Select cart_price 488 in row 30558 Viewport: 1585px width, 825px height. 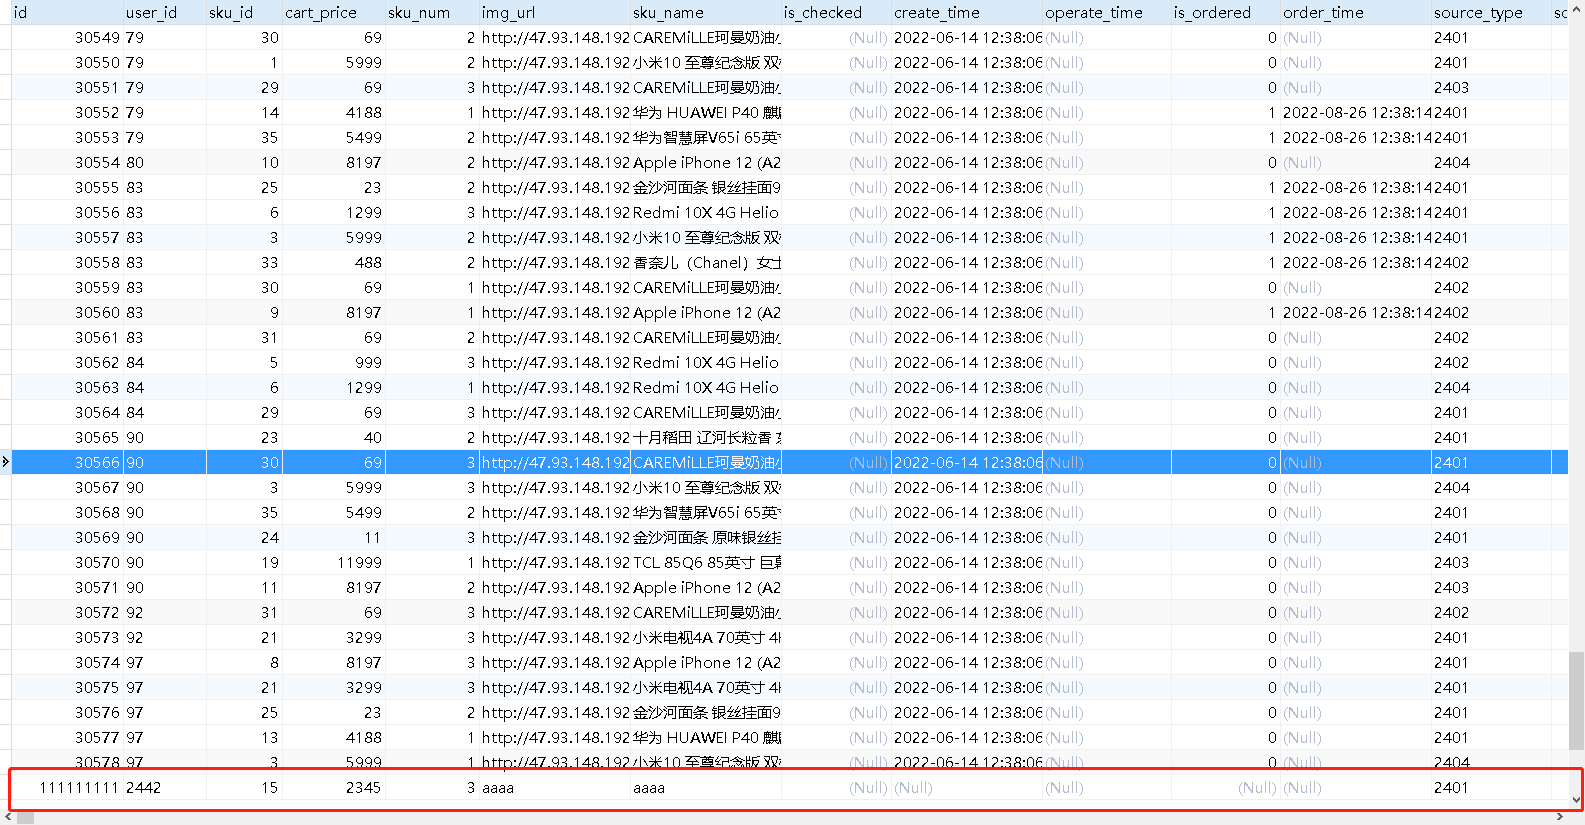pyautogui.click(x=334, y=262)
